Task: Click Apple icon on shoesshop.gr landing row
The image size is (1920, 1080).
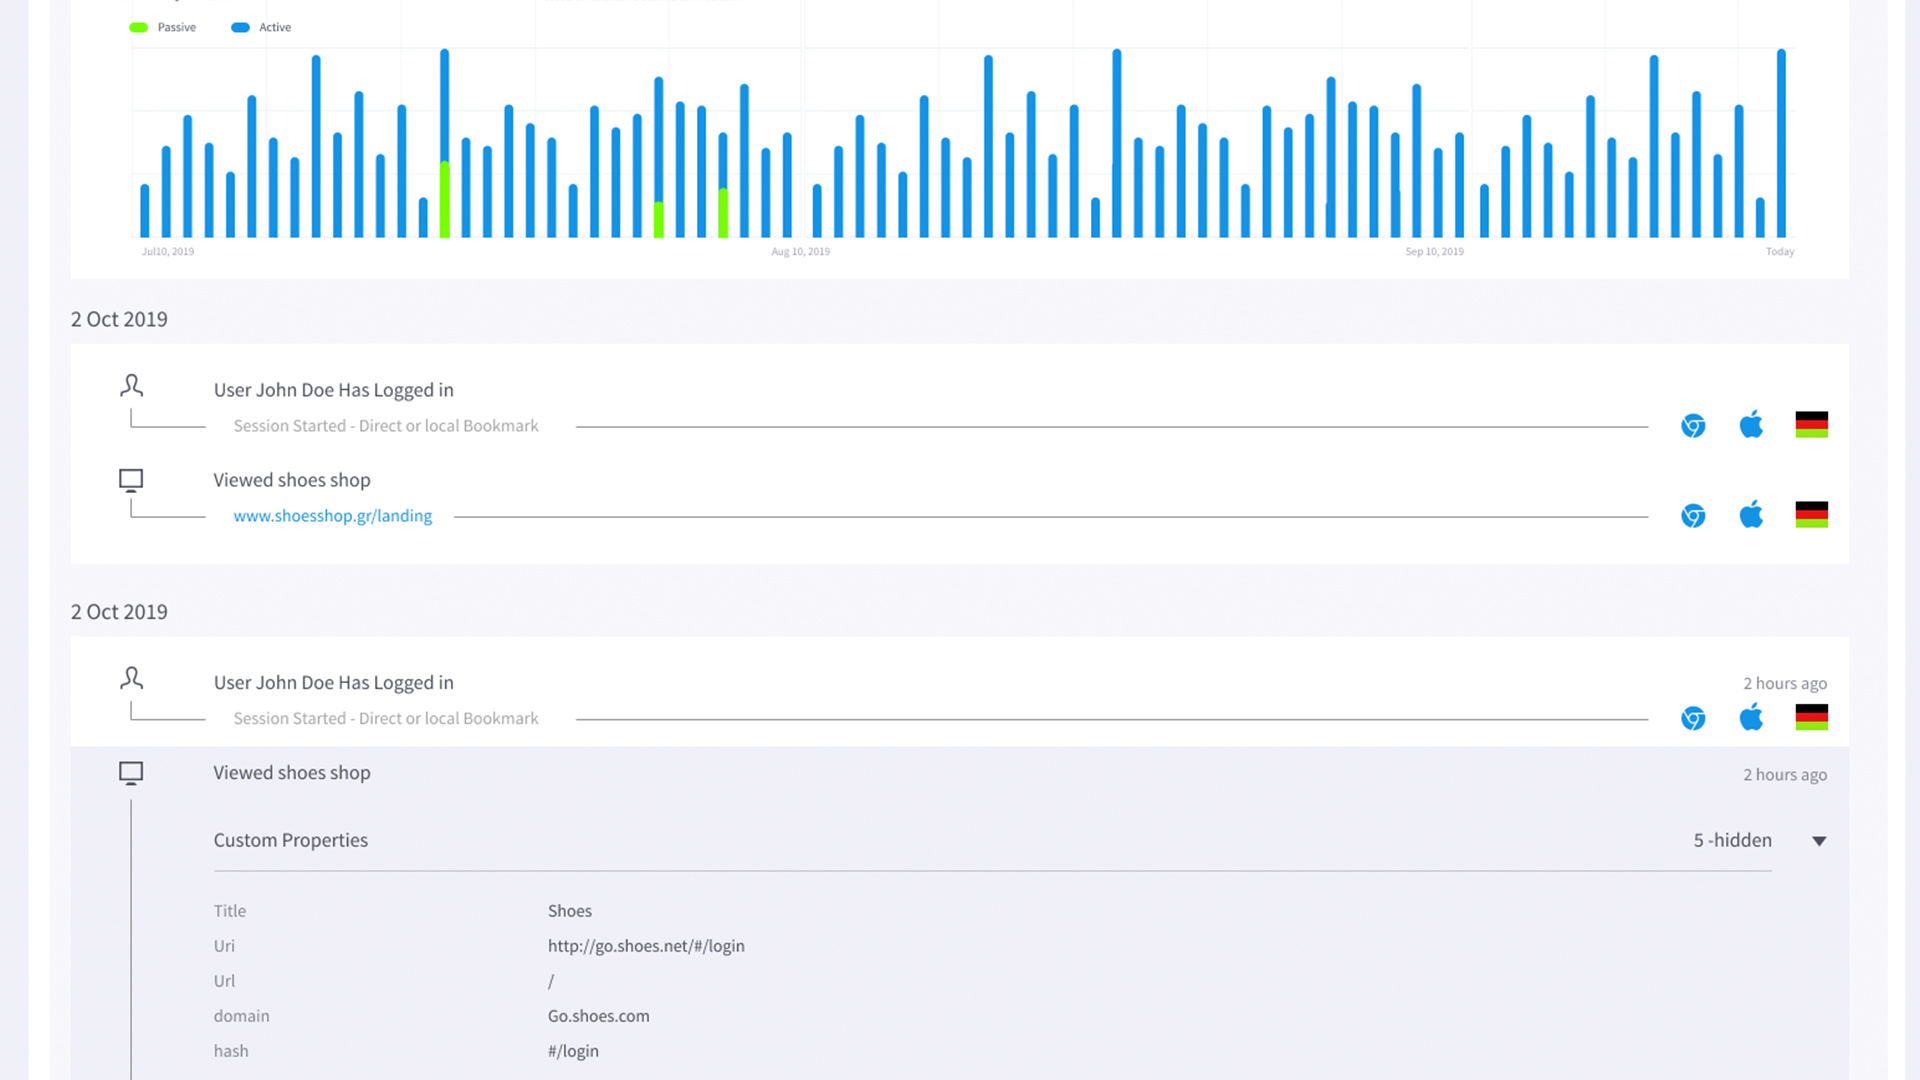Action: point(1751,516)
